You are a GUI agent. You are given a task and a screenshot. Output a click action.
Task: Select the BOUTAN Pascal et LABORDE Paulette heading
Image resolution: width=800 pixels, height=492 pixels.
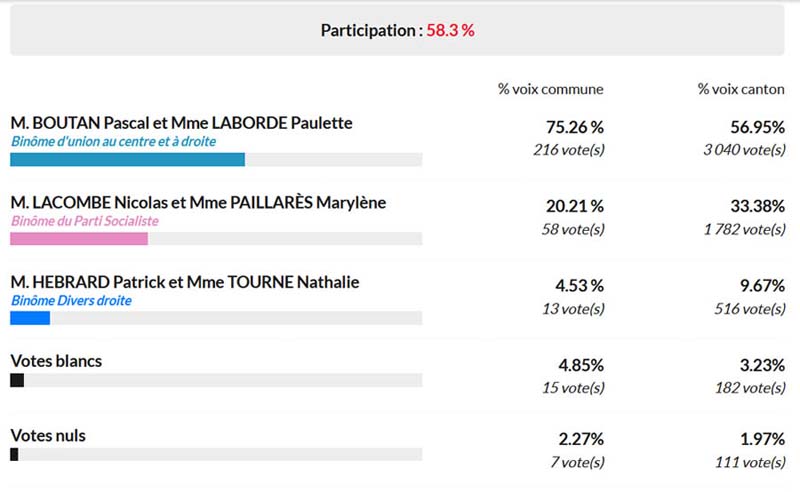click(x=181, y=123)
